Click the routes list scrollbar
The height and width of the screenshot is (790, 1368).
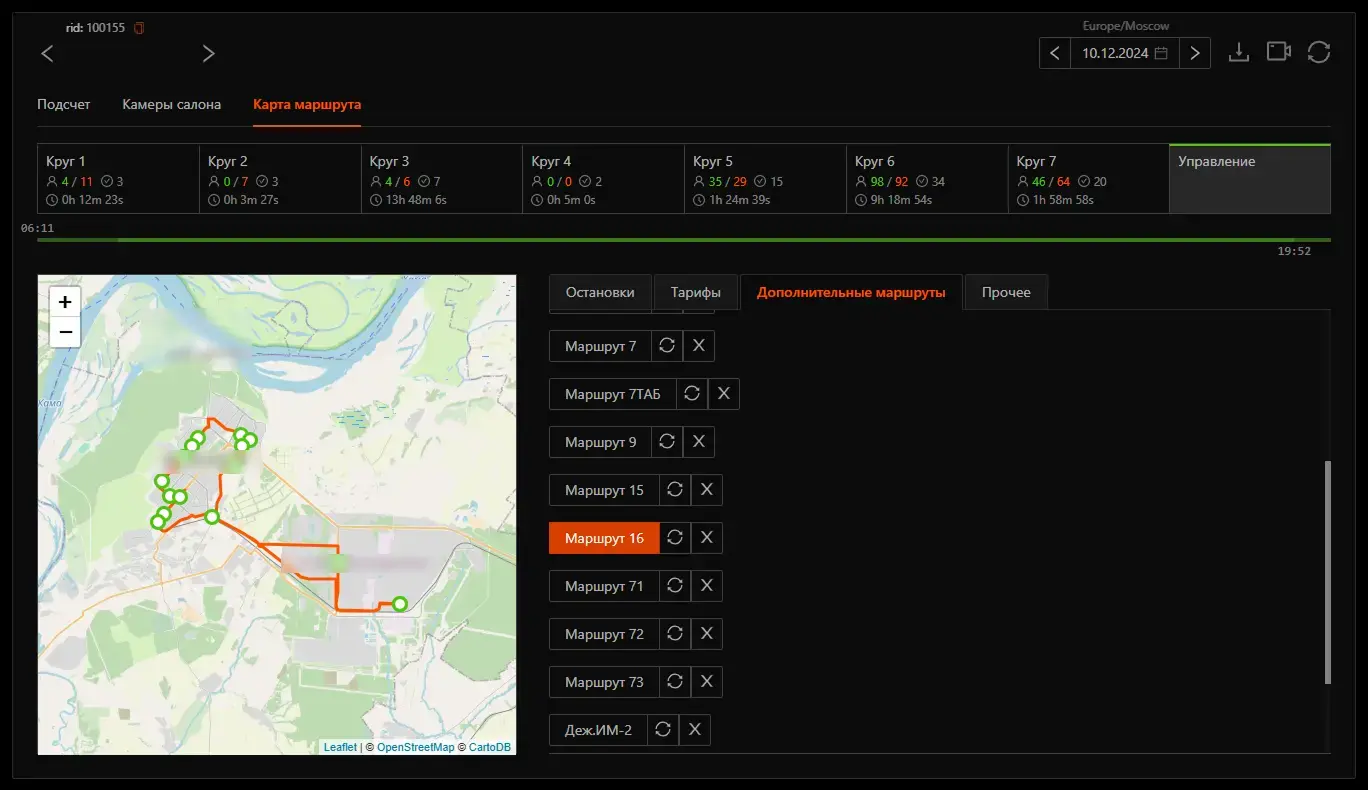pos(1327,572)
